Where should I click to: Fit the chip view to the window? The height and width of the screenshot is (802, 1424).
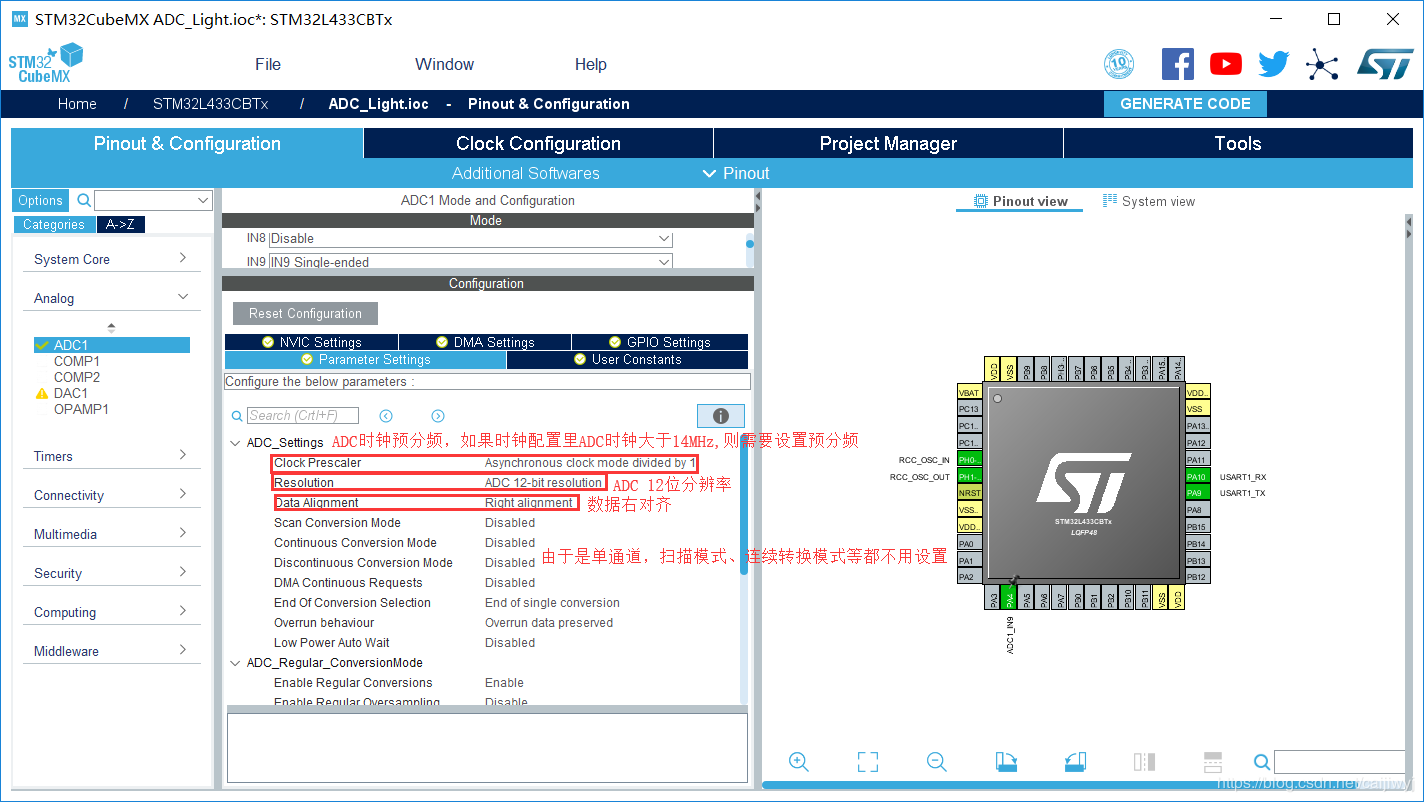[868, 762]
